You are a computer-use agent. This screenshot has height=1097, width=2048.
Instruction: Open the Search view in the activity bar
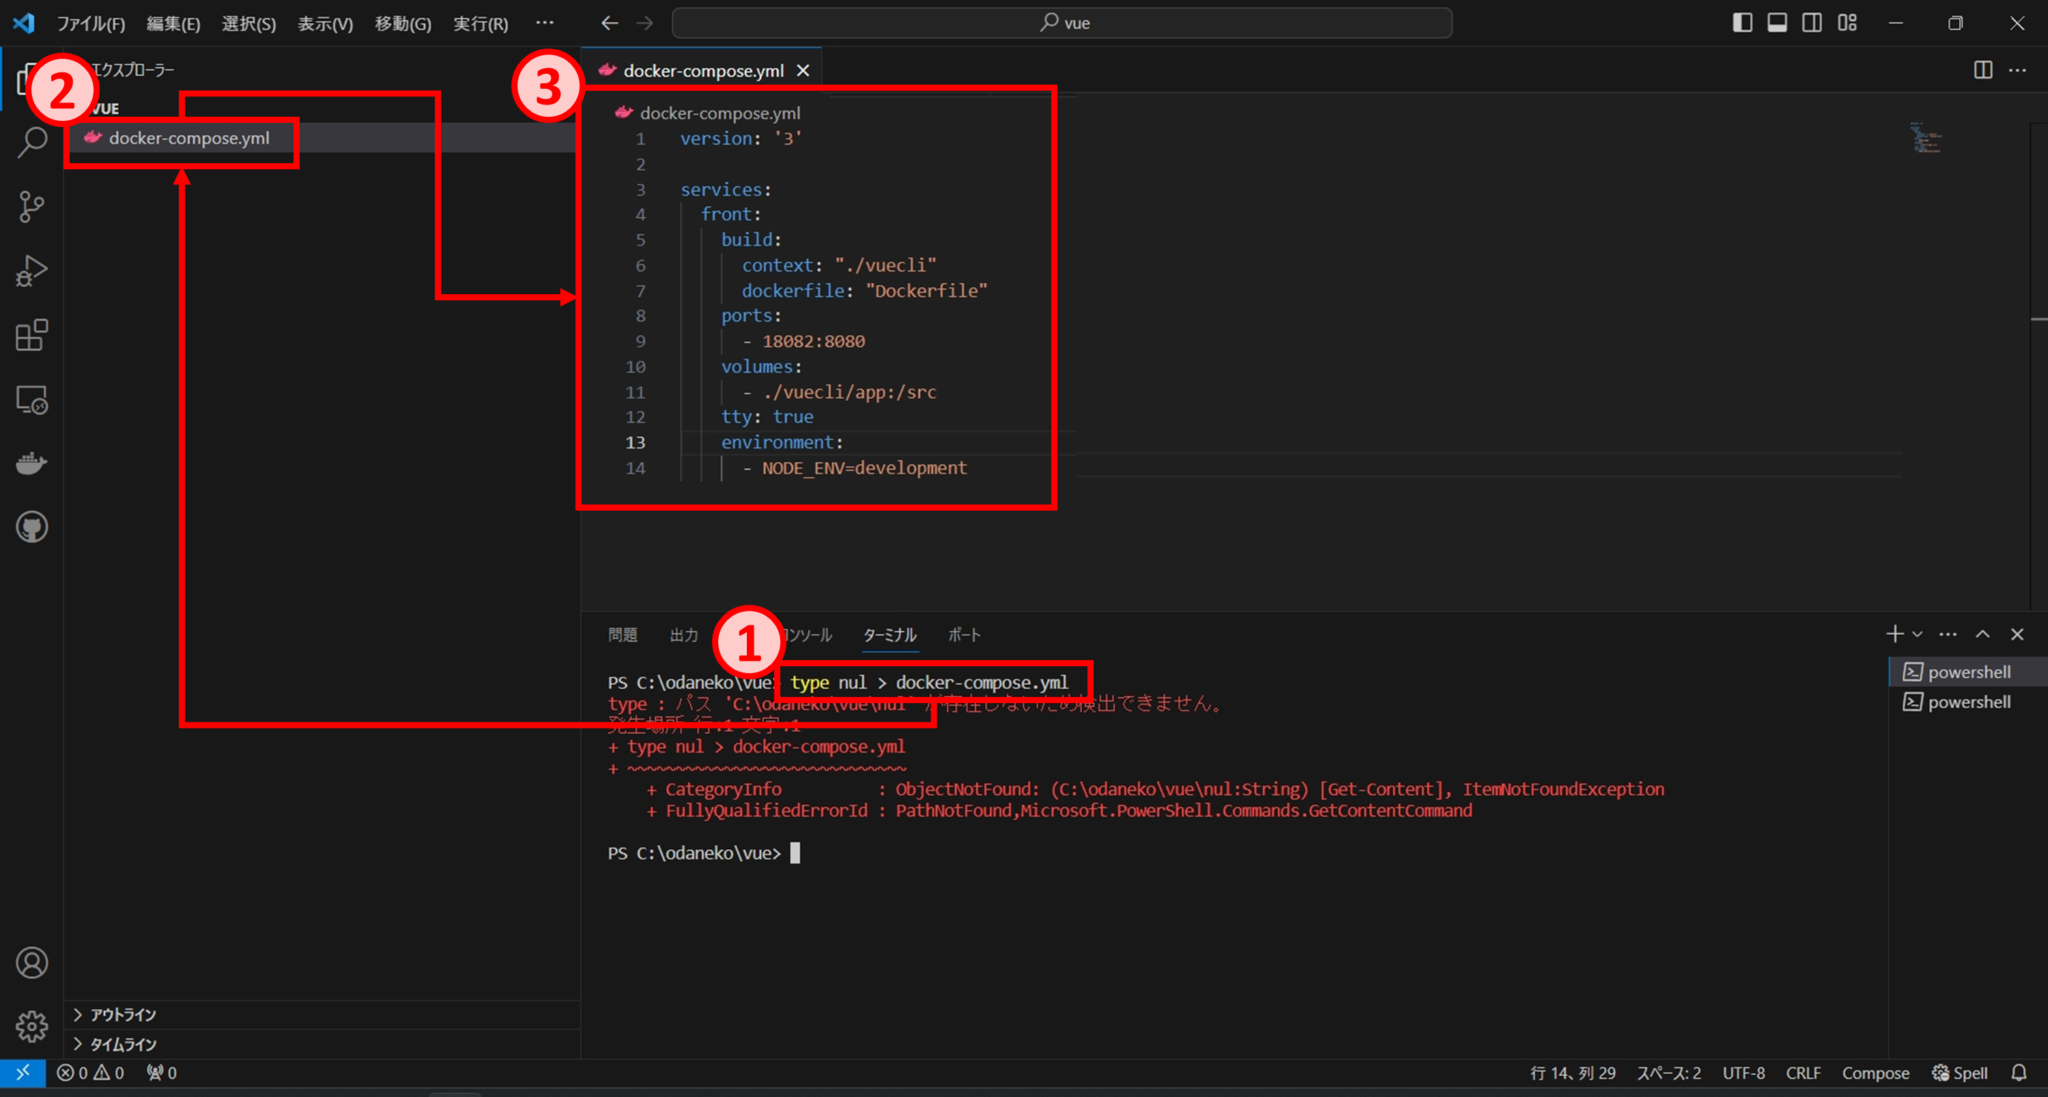click(31, 142)
